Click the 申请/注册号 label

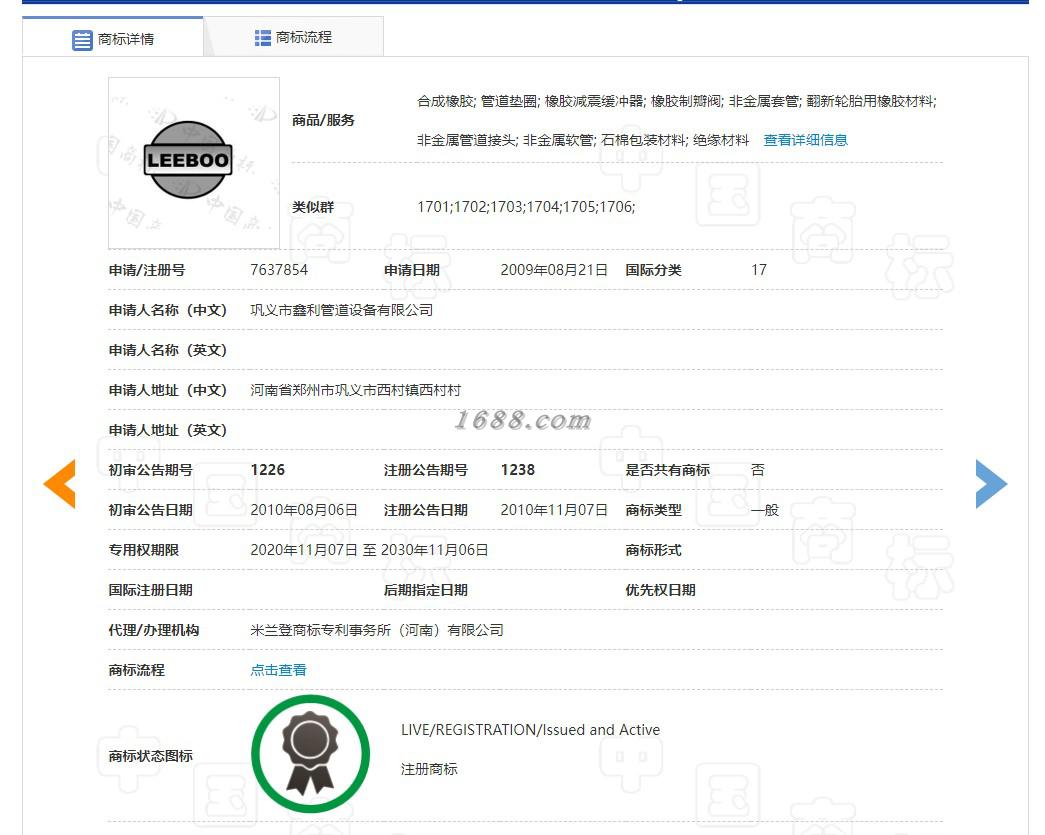tap(147, 270)
